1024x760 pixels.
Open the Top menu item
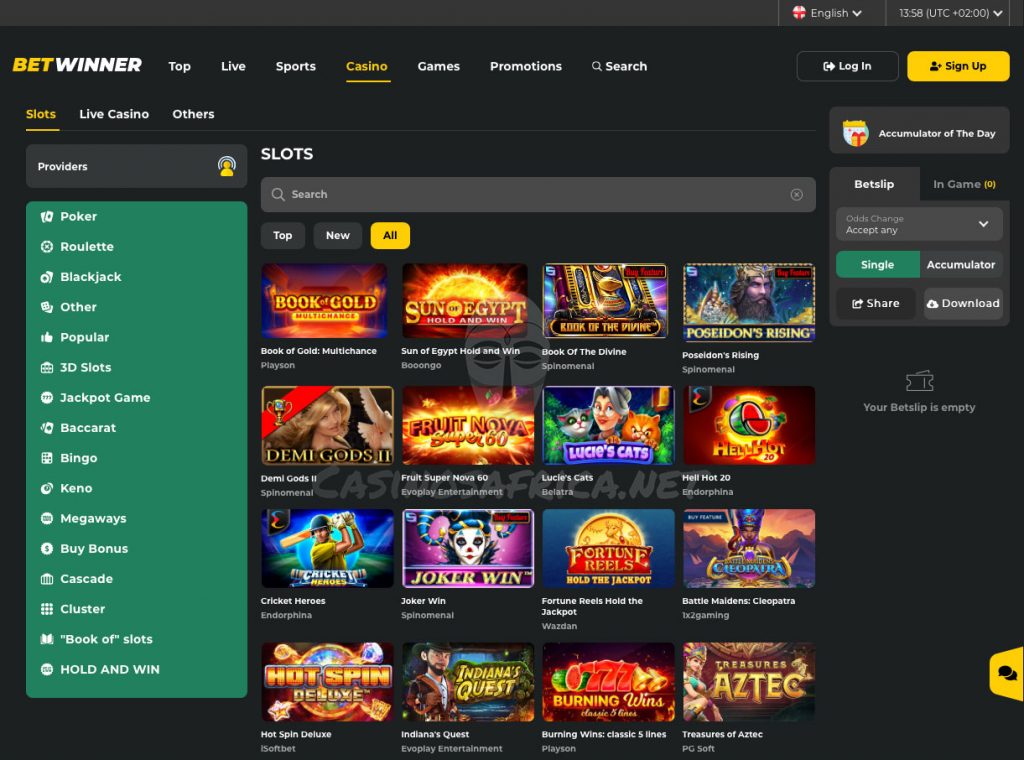[x=180, y=66]
